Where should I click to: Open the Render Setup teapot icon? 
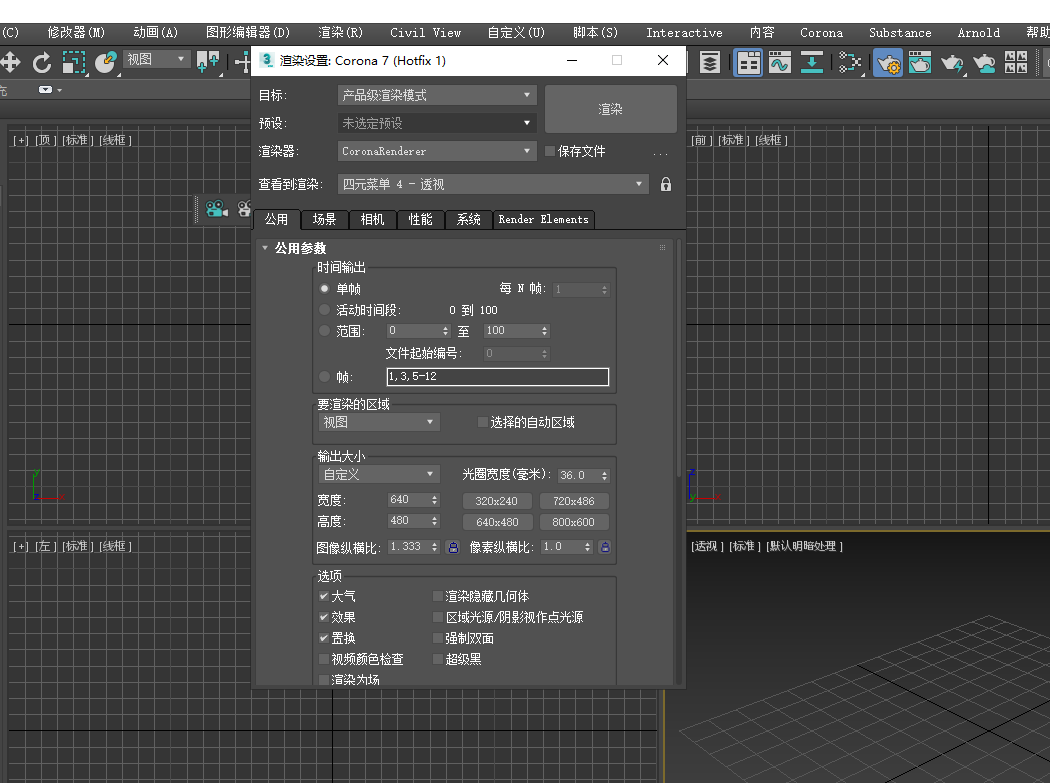(887, 63)
